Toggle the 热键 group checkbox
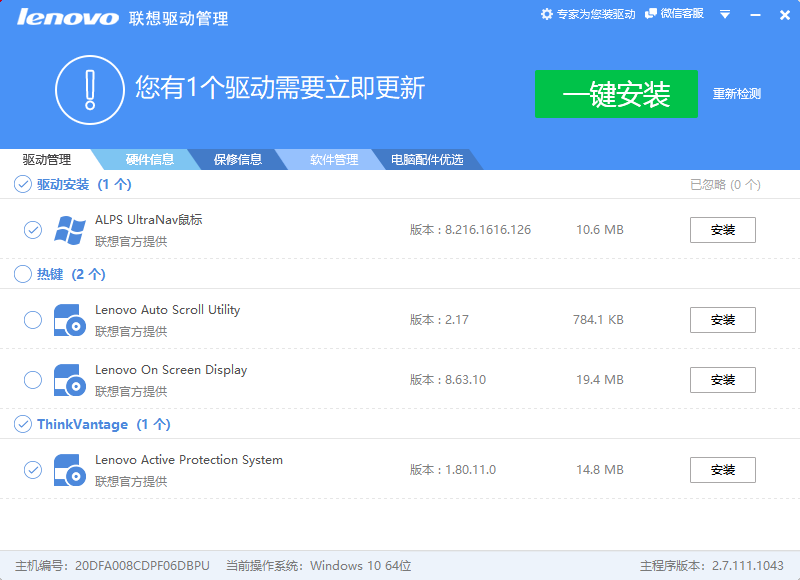Image resolution: width=800 pixels, height=580 pixels. pyautogui.click(x=22, y=274)
